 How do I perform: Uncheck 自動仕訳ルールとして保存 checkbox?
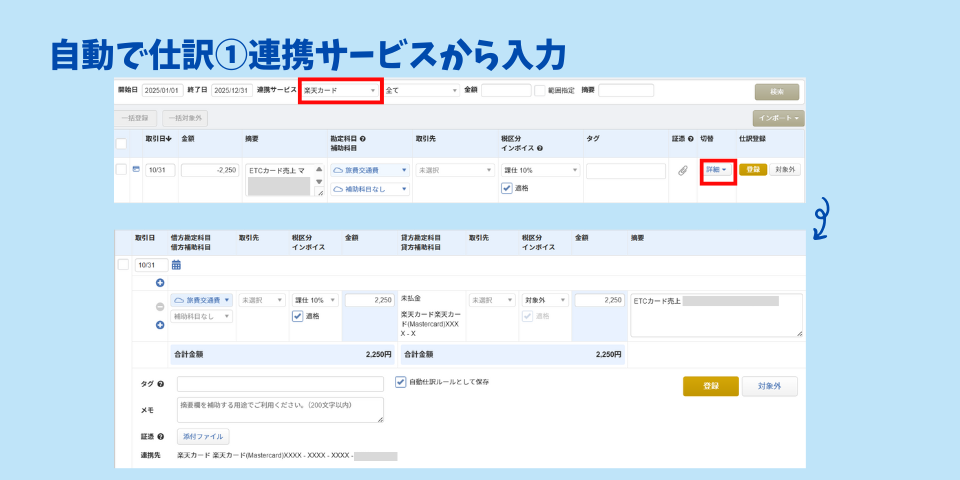401,381
